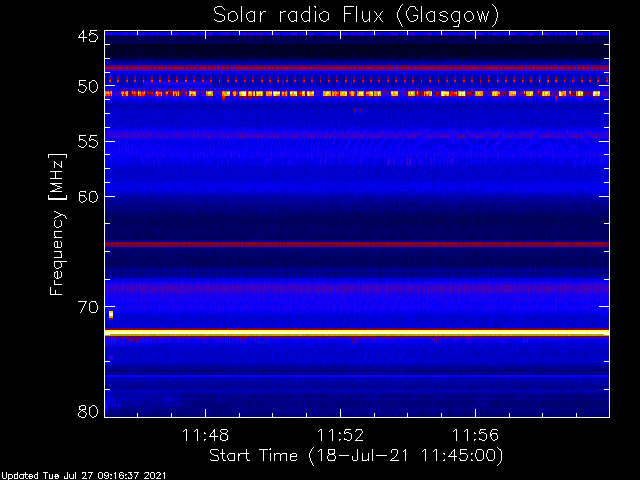Click the 'Solar radio Flux (Glasgow)' title
The width and height of the screenshot is (640, 480).
click(x=356, y=16)
